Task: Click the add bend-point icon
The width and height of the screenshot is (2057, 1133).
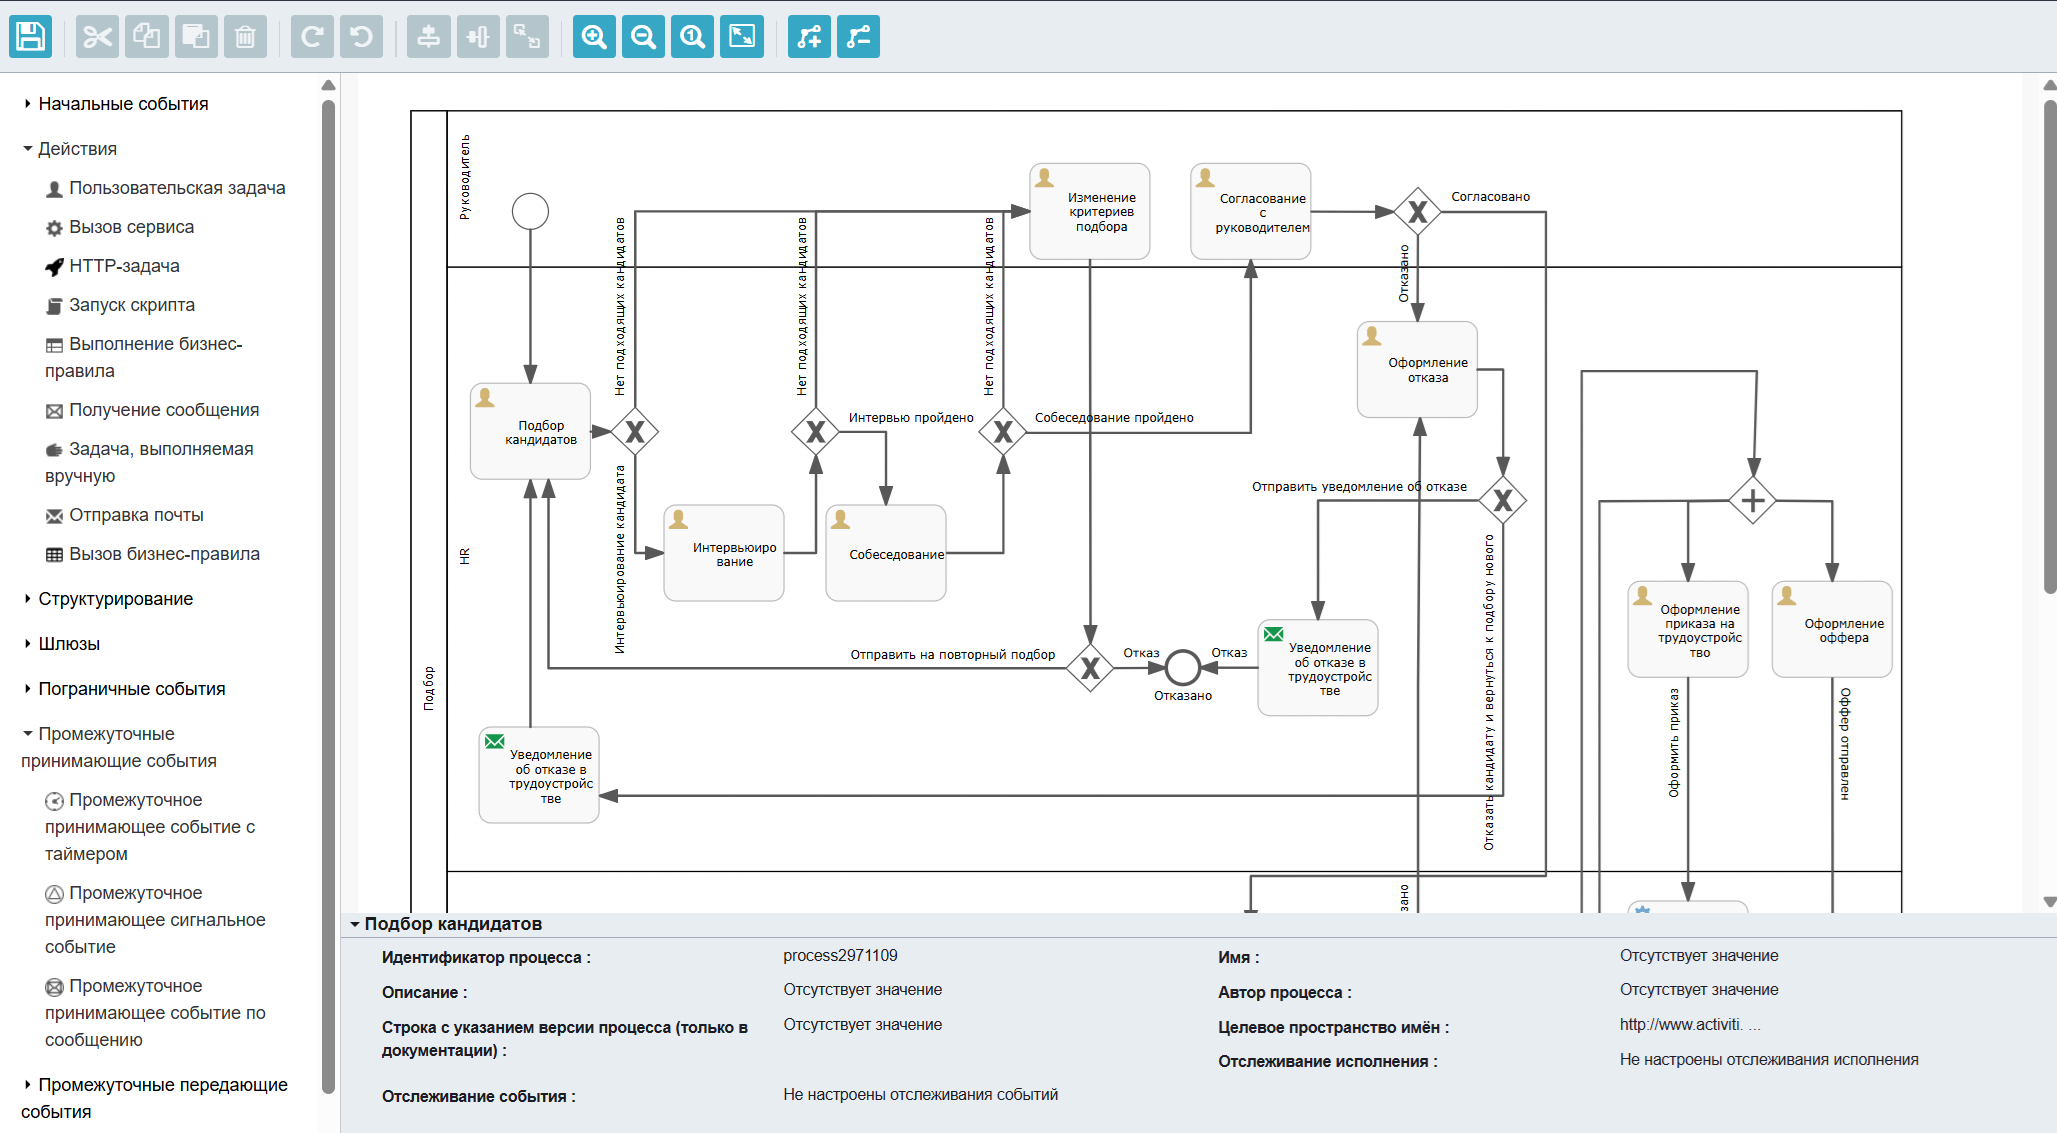Action: click(809, 37)
